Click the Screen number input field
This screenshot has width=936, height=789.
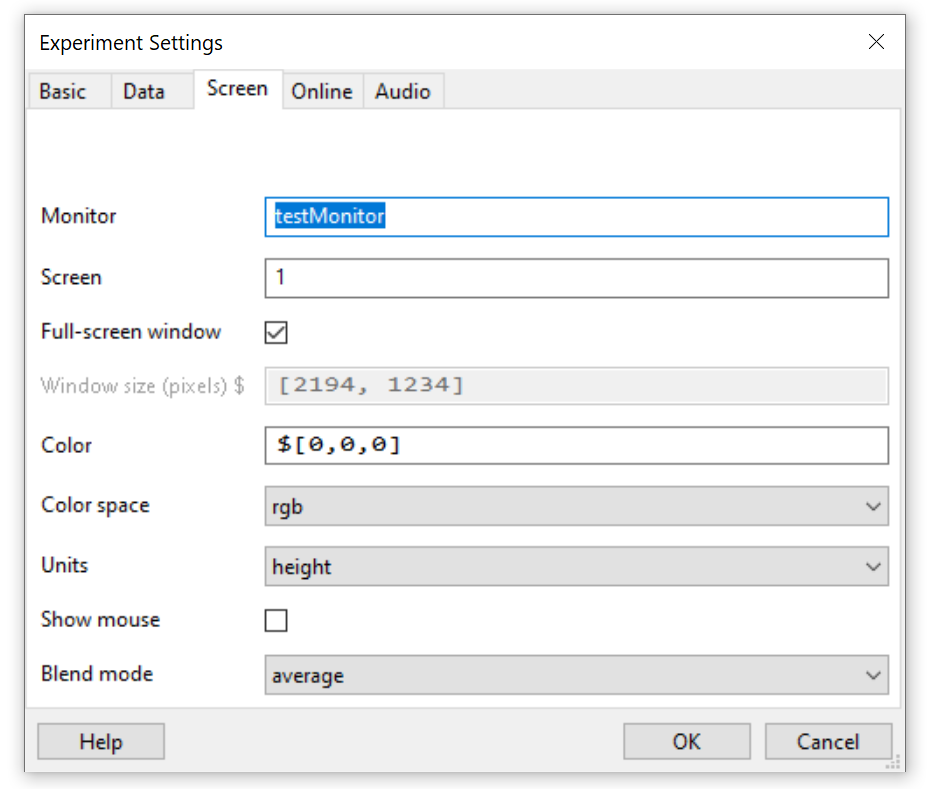click(x=576, y=278)
